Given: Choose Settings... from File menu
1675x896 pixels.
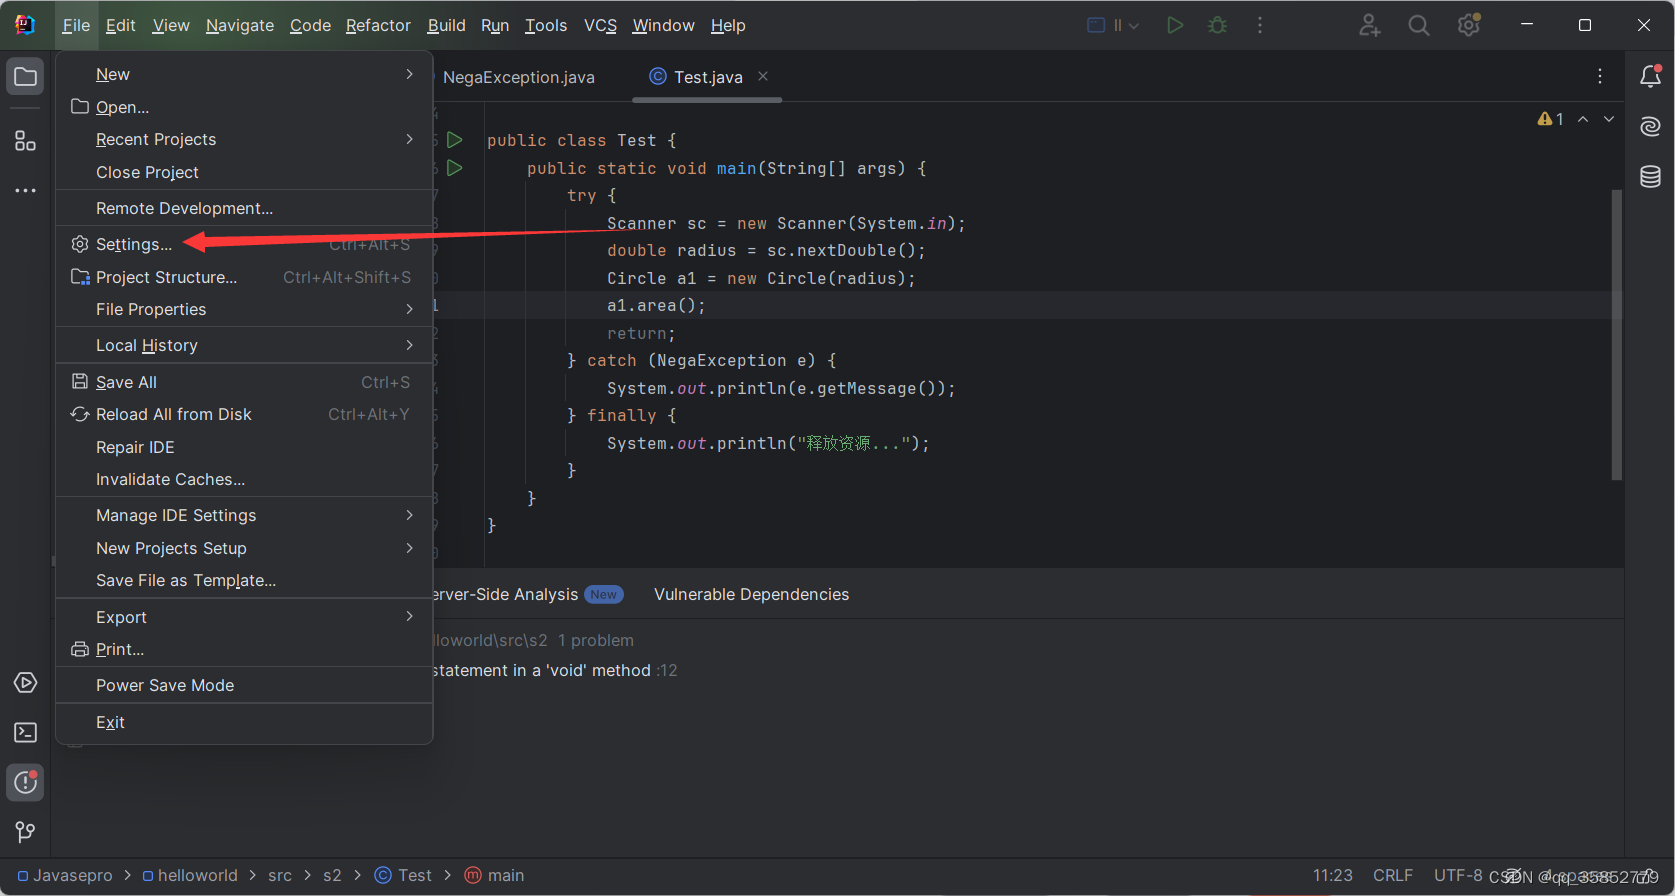Looking at the screenshot, I should tap(244, 244).
